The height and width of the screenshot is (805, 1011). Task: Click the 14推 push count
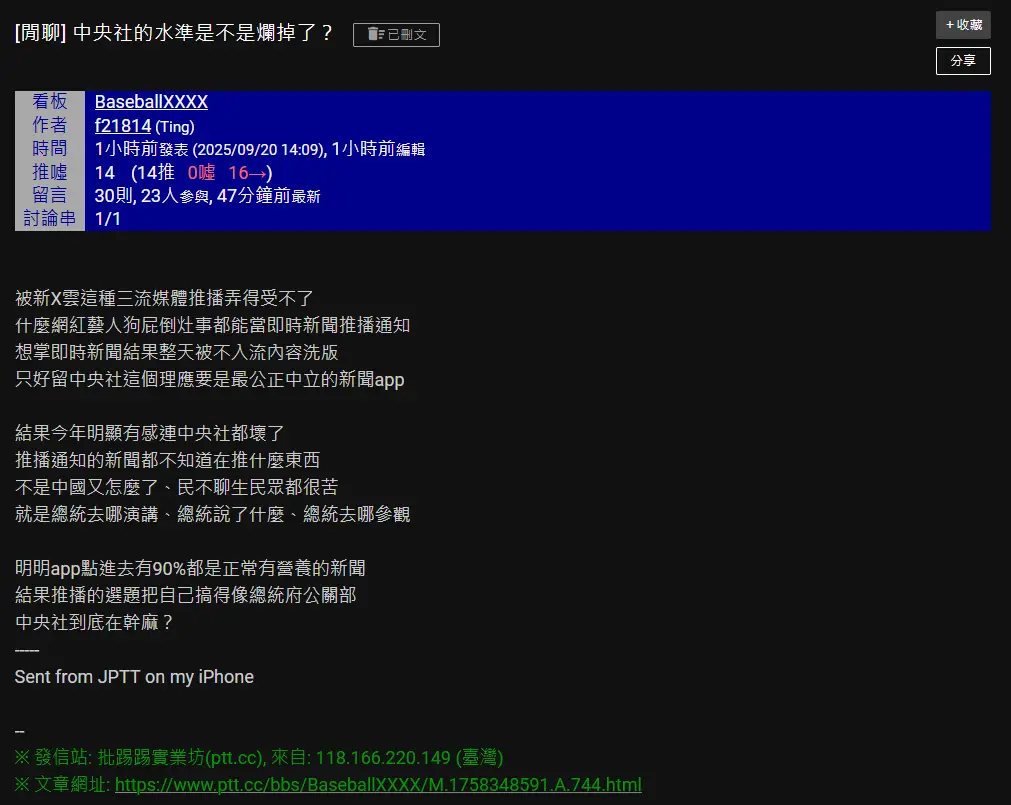(x=155, y=173)
